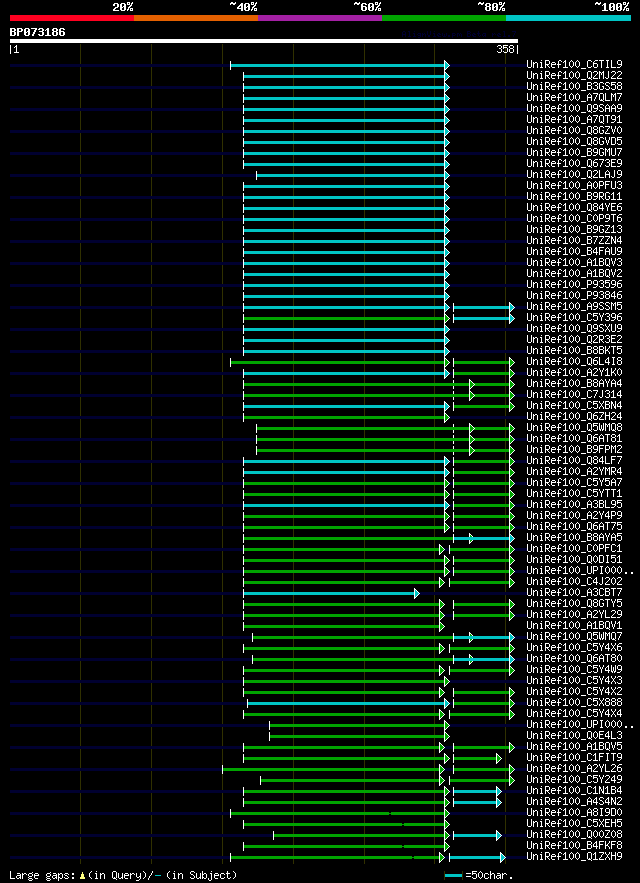640x883 pixels.
Task: Click the UniRef100_B8BKT5 label
Action: click(x=574, y=351)
